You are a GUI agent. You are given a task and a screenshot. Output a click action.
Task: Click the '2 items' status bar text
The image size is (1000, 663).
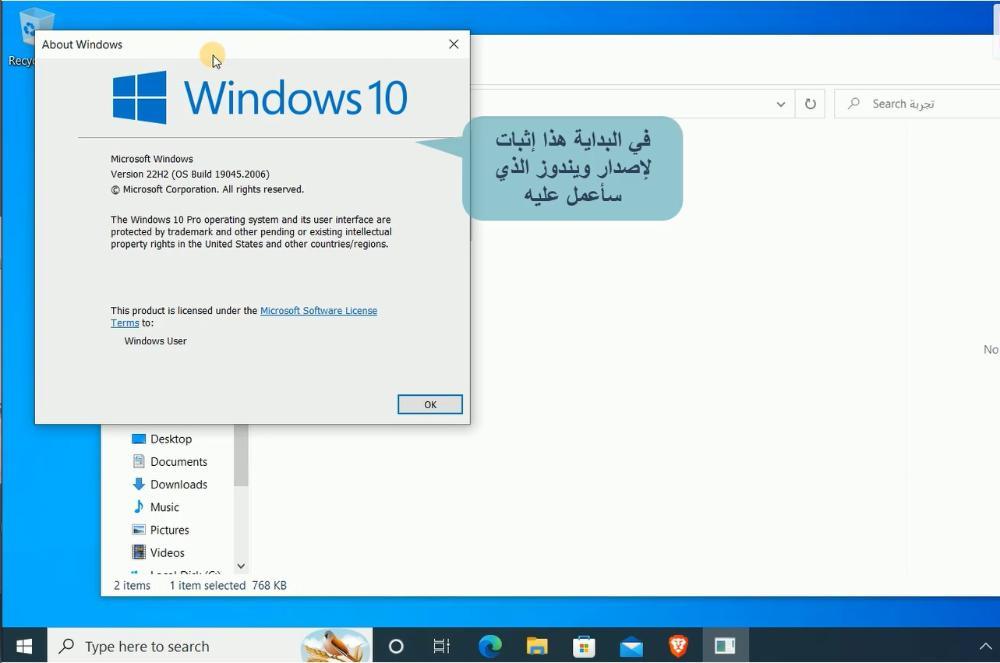tap(132, 585)
